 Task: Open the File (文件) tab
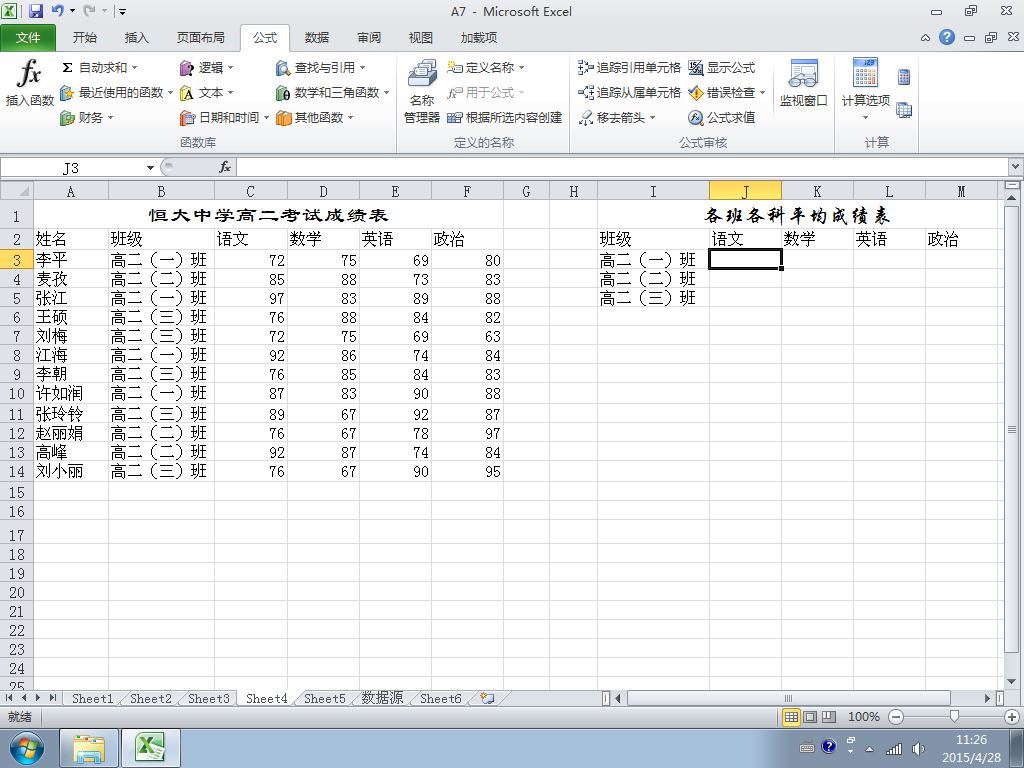pos(27,38)
